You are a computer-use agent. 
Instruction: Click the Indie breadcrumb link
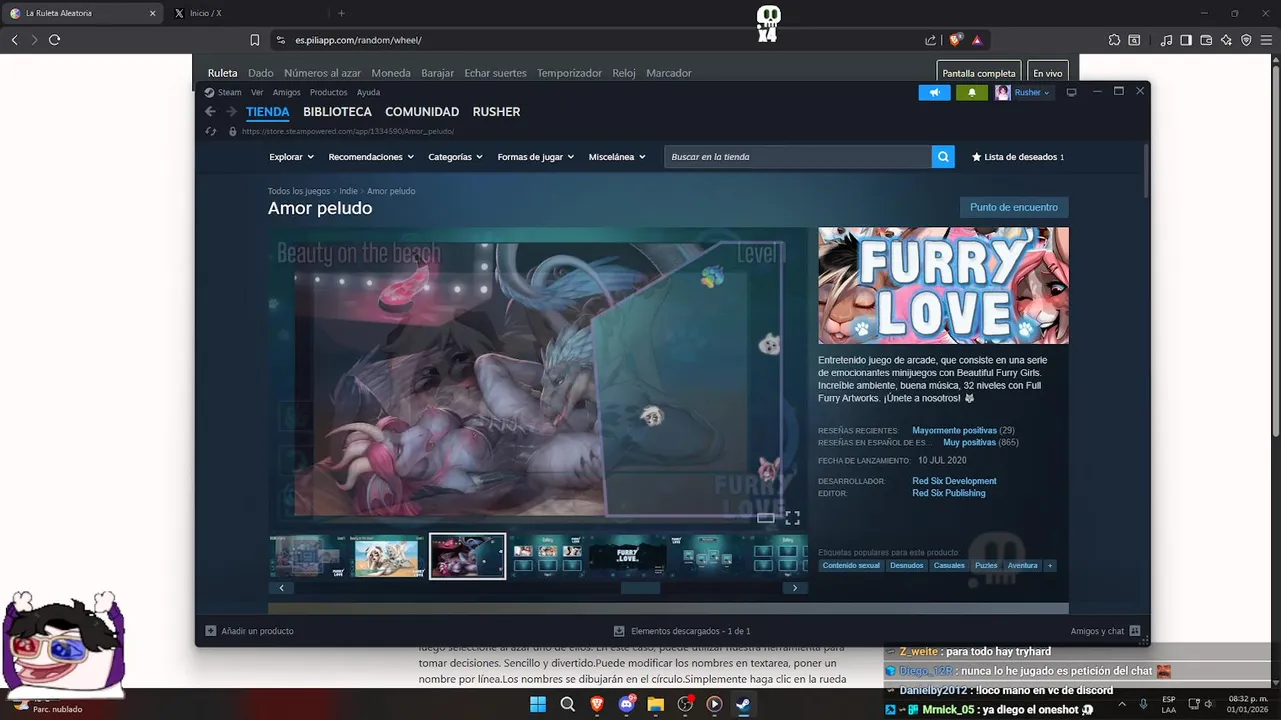click(348, 191)
